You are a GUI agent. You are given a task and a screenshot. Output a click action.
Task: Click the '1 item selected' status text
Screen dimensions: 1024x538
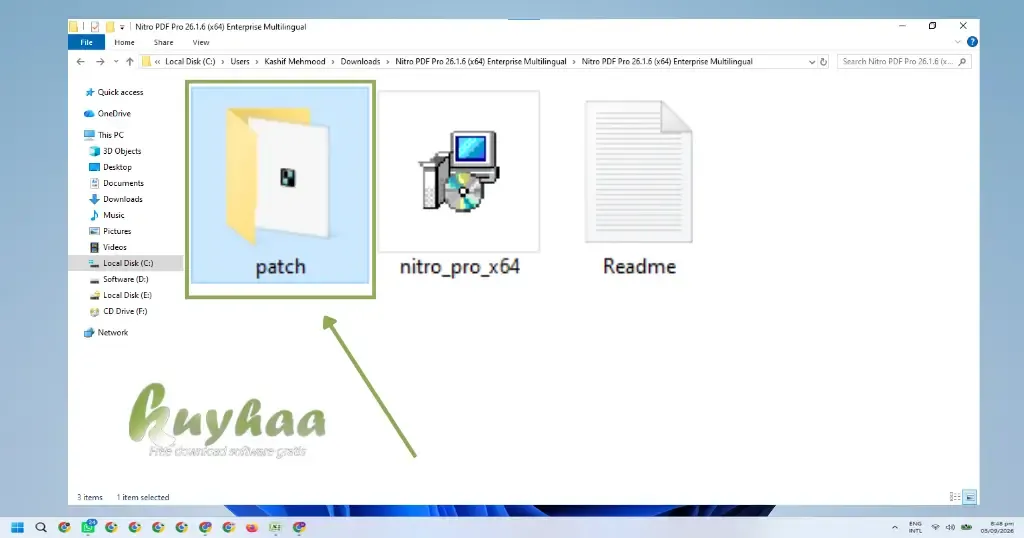click(x=142, y=498)
